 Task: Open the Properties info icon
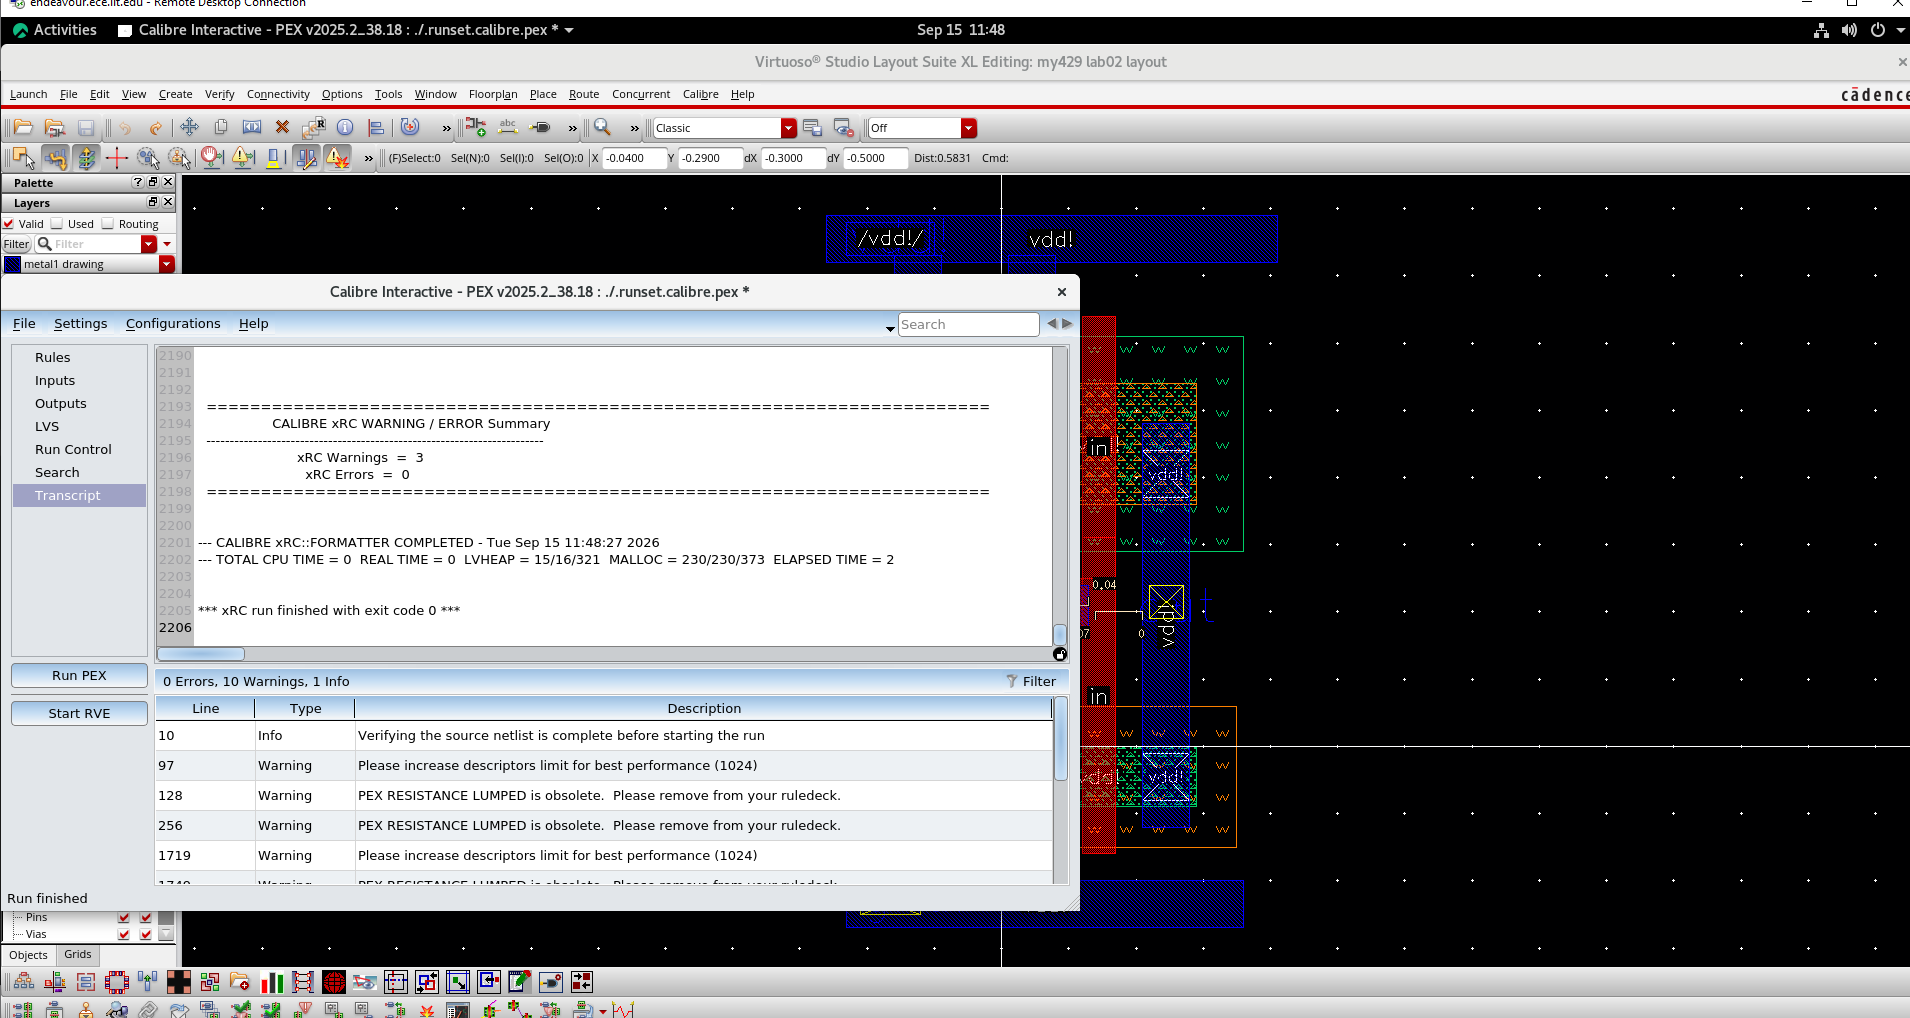pos(345,127)
